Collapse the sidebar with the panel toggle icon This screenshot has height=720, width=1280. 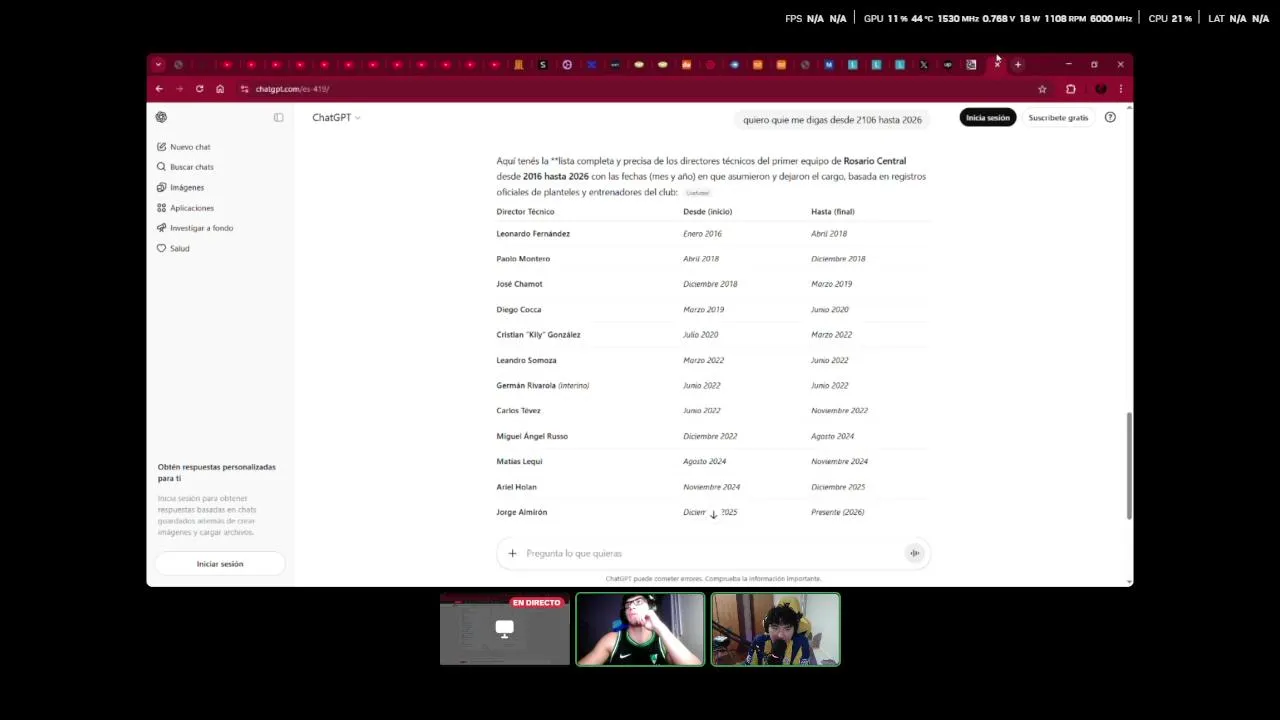[x=279, y=117]
